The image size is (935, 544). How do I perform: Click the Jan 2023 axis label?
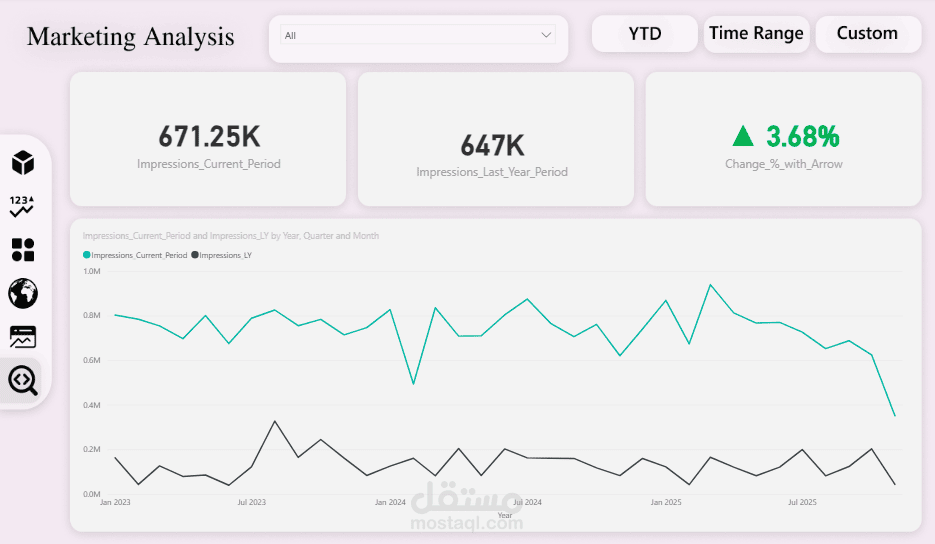115,502
